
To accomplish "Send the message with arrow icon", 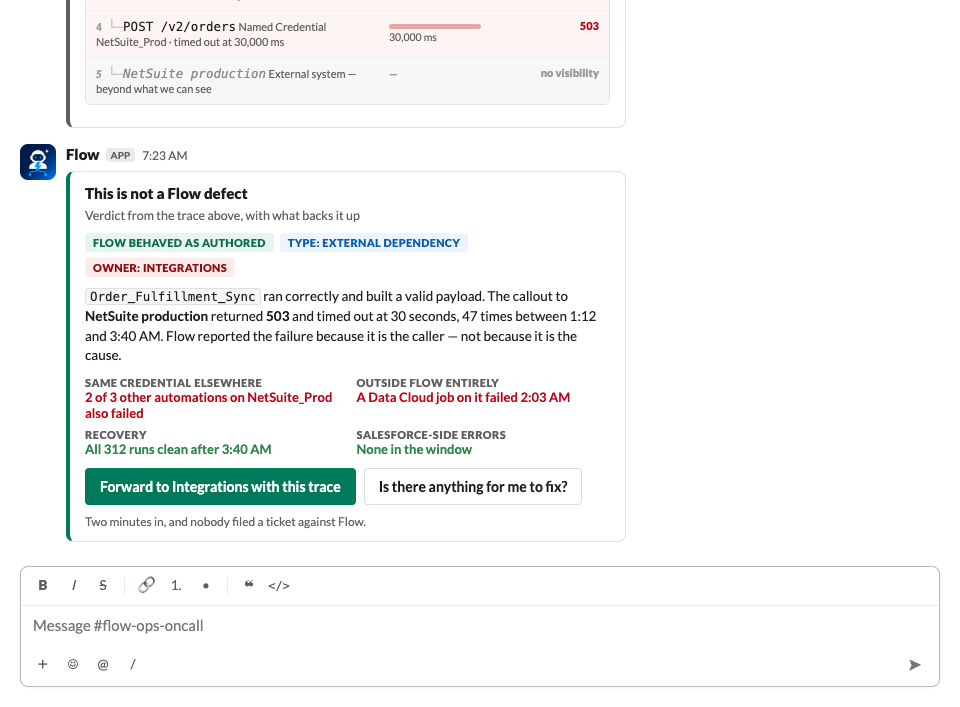I will [x=915, y=665].
